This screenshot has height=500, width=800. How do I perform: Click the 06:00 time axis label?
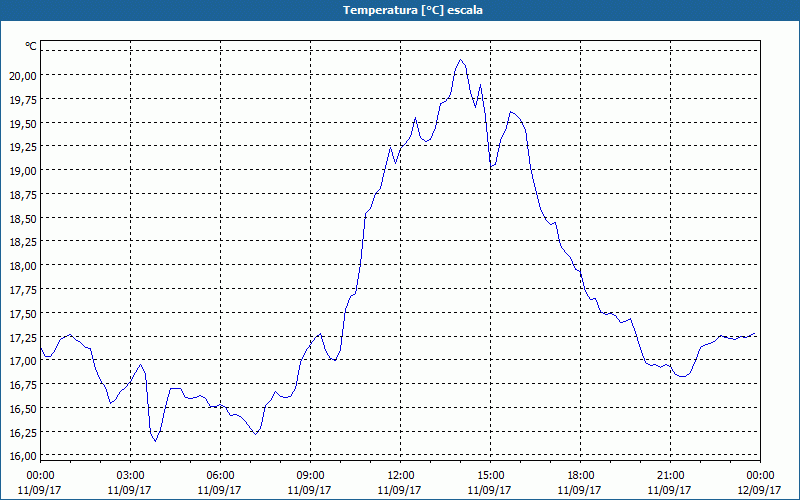click(x=220, y=476)
